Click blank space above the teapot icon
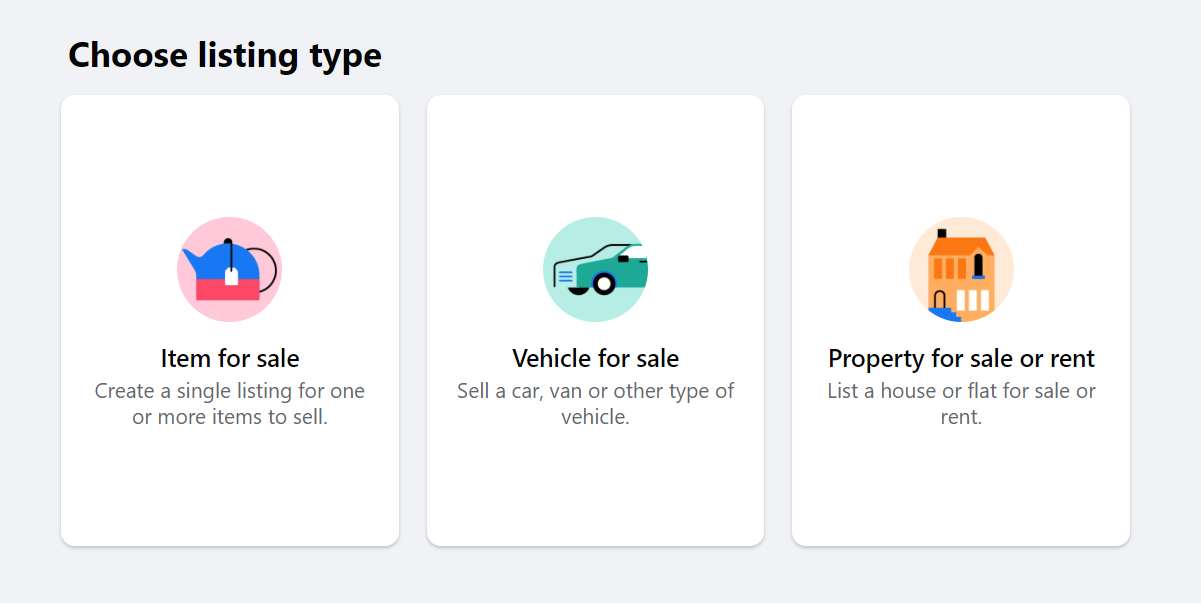Screen dimensions: 1201x603 coord(230,155)
